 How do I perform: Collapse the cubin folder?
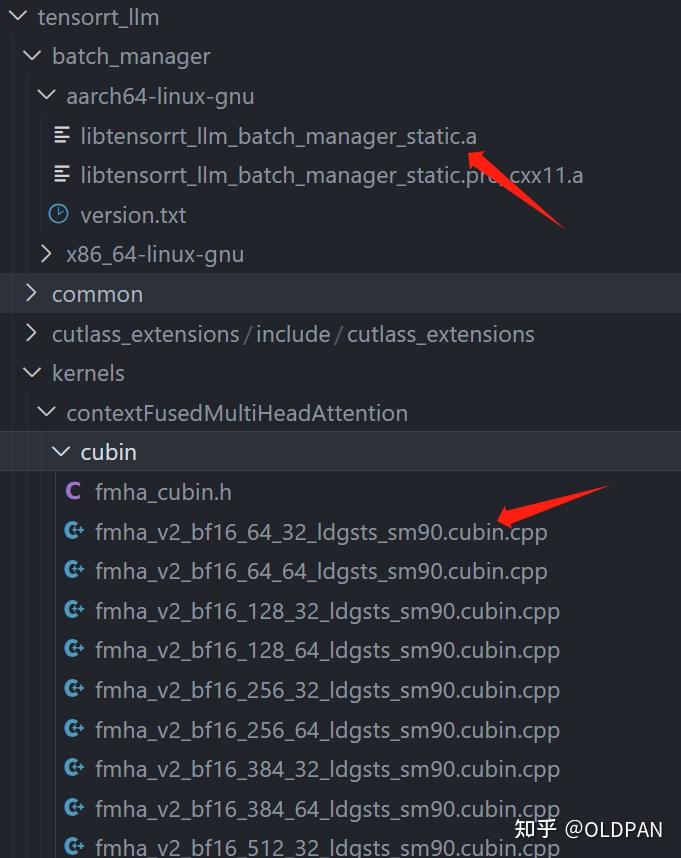tap(60, 452)
